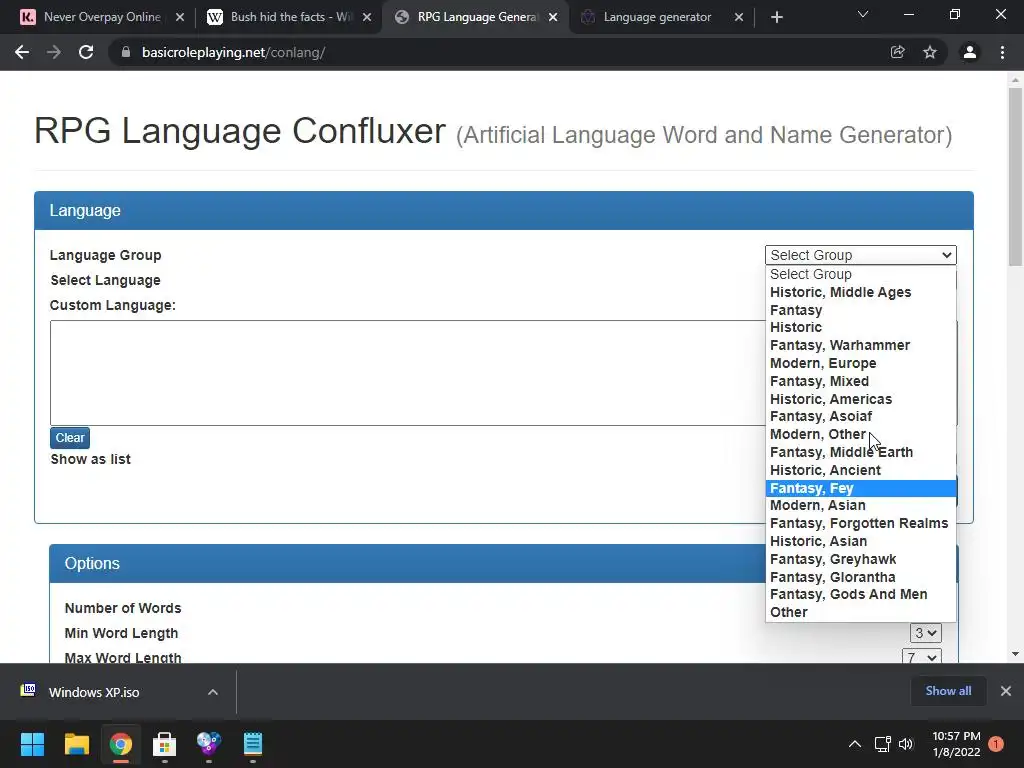Select Fantasy, Middle Earth from list
The image size is (1024, 768).
pyautogui.click(x=860, y=452)
